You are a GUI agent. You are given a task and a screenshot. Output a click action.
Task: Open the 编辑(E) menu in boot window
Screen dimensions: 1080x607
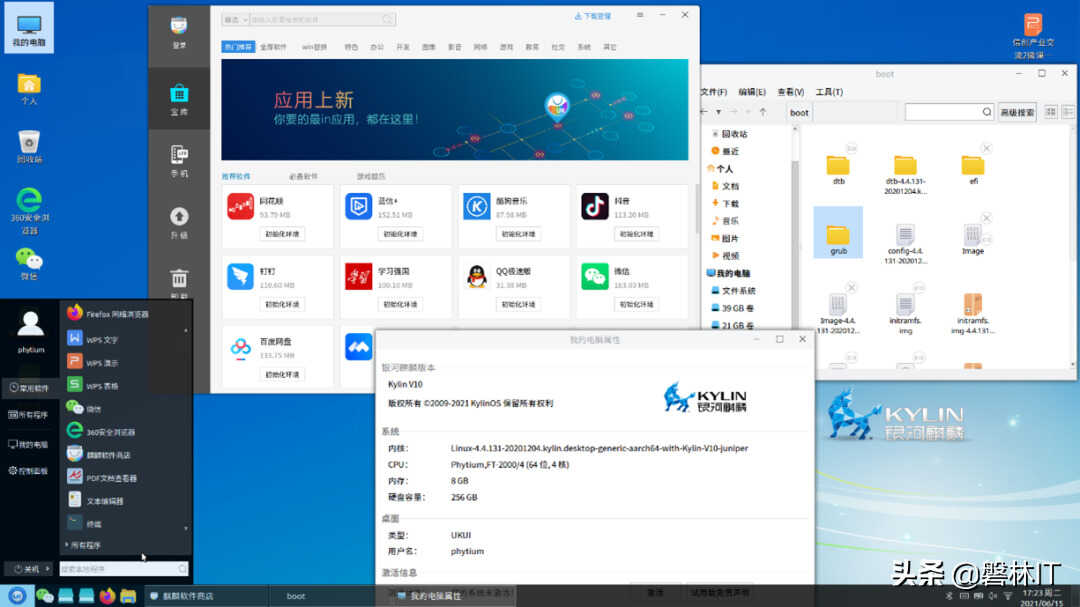point(751,92)
